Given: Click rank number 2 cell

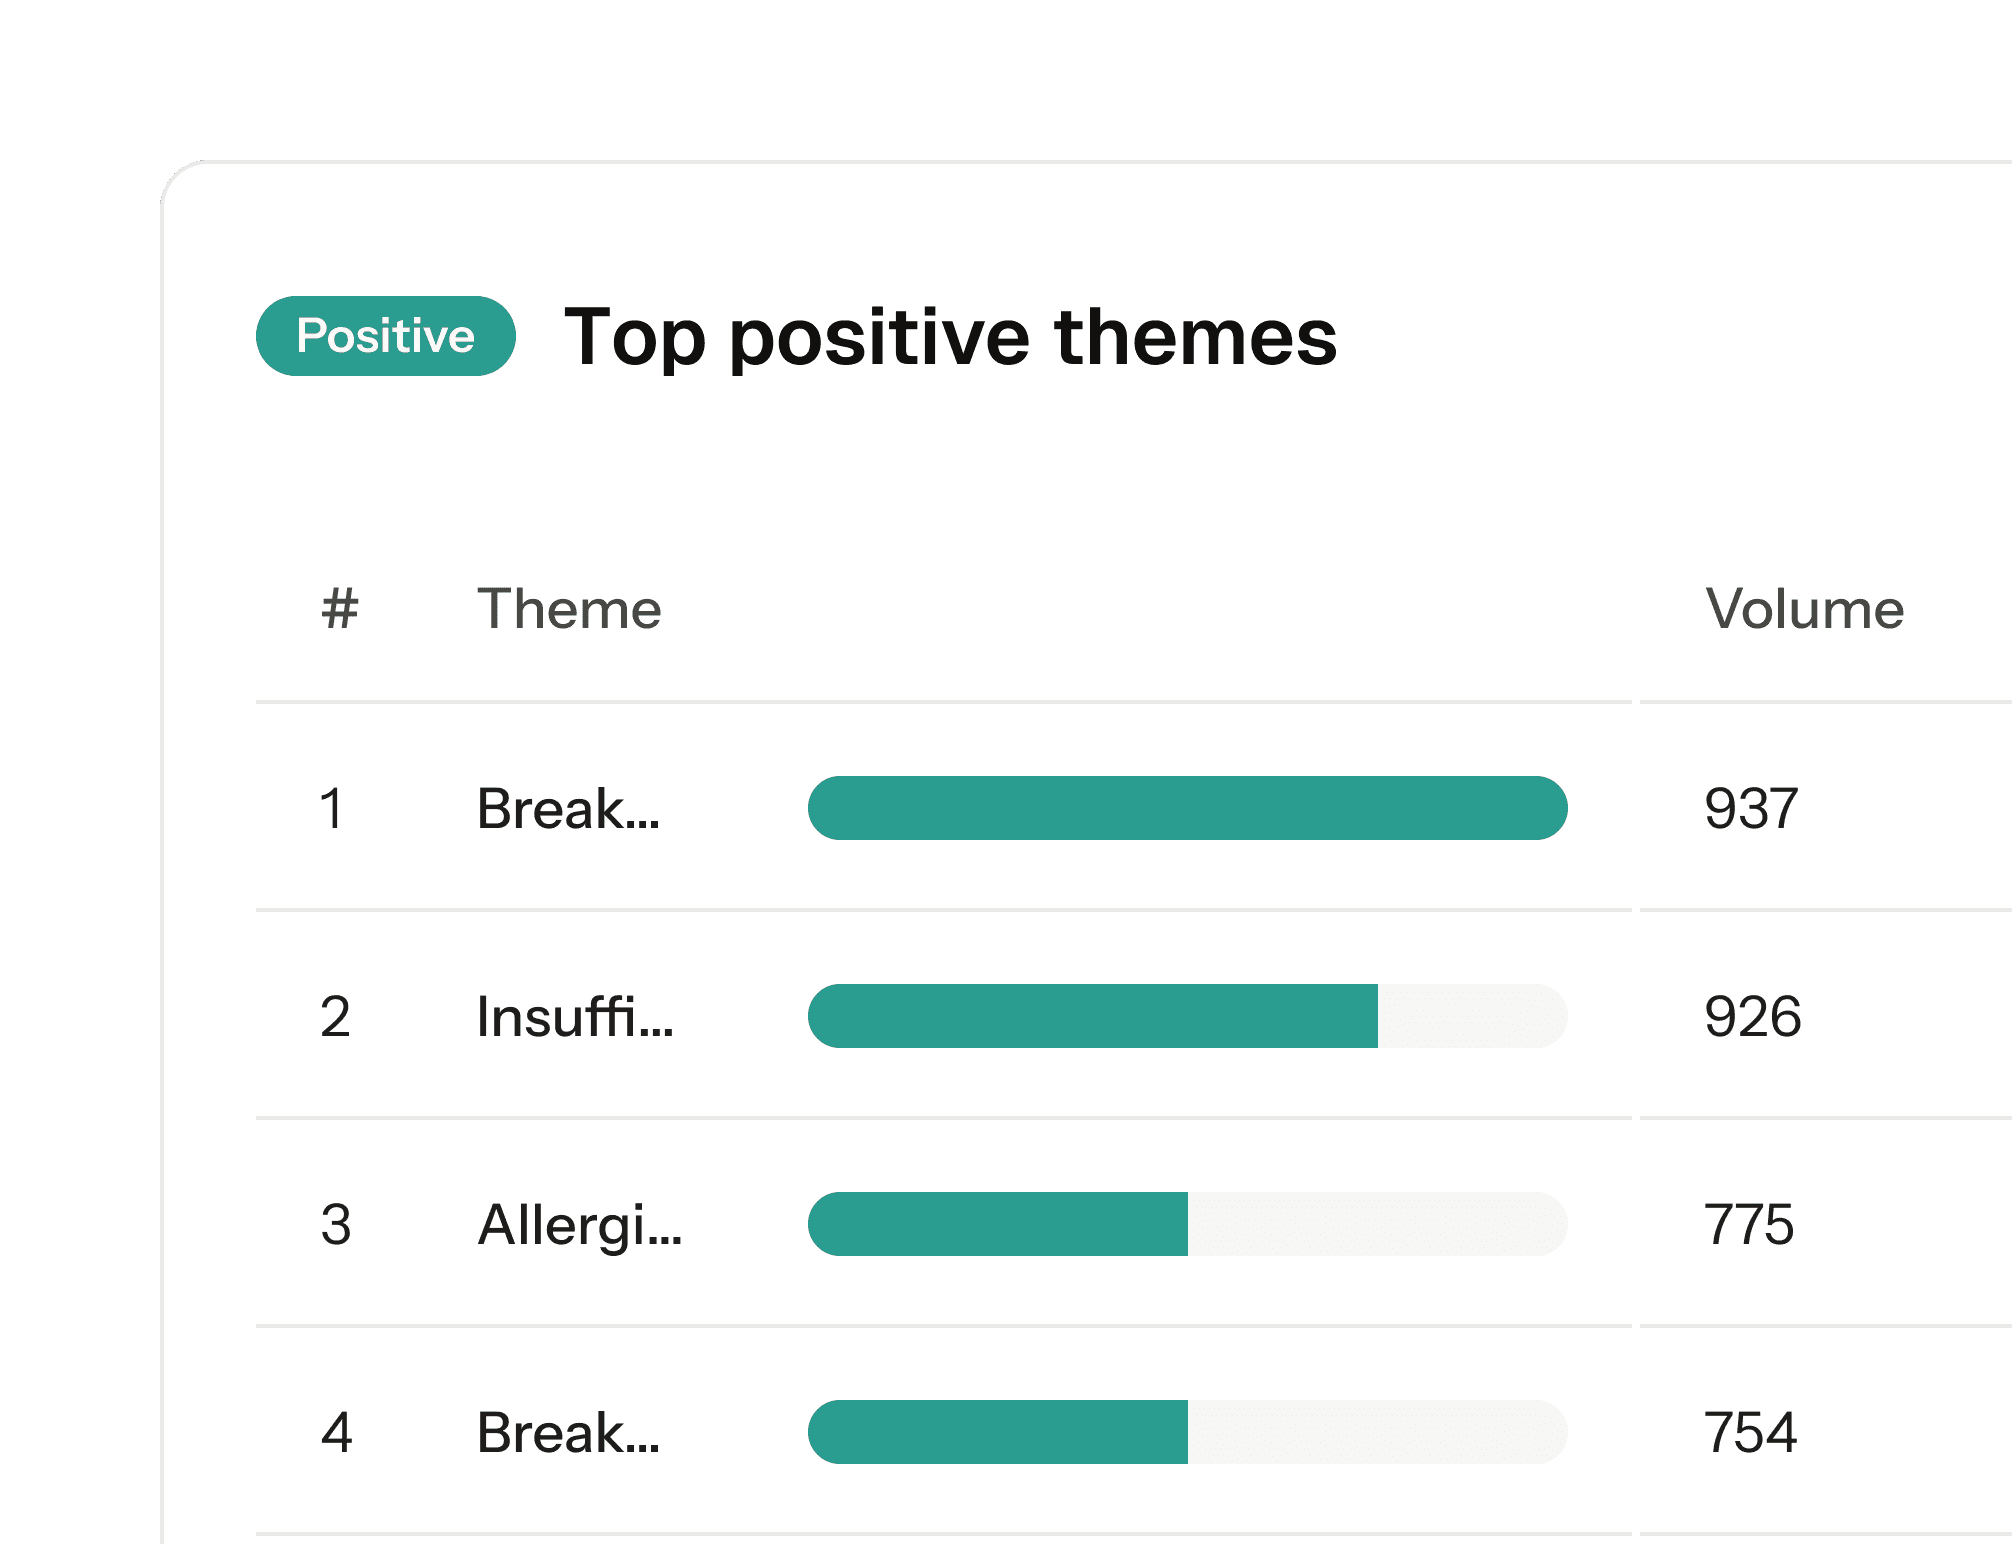Looking at the screenshot, I should click(x=335, y=1016).
